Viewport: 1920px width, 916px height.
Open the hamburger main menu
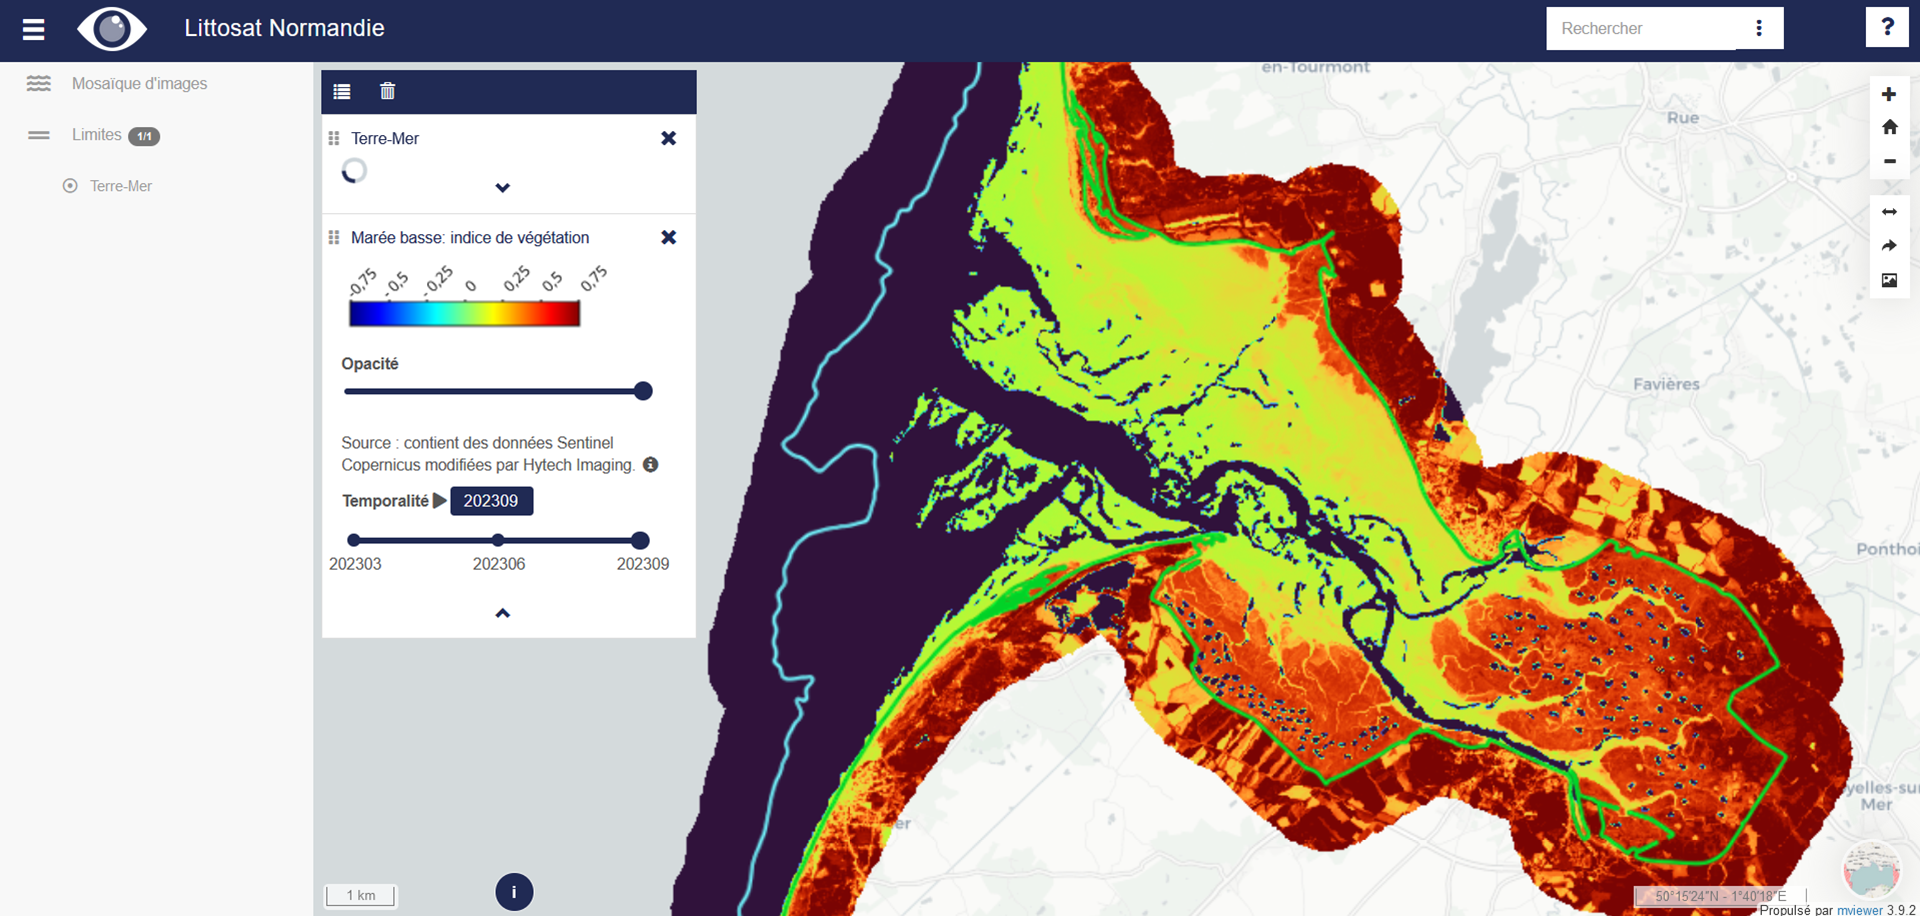click(34, 29)
